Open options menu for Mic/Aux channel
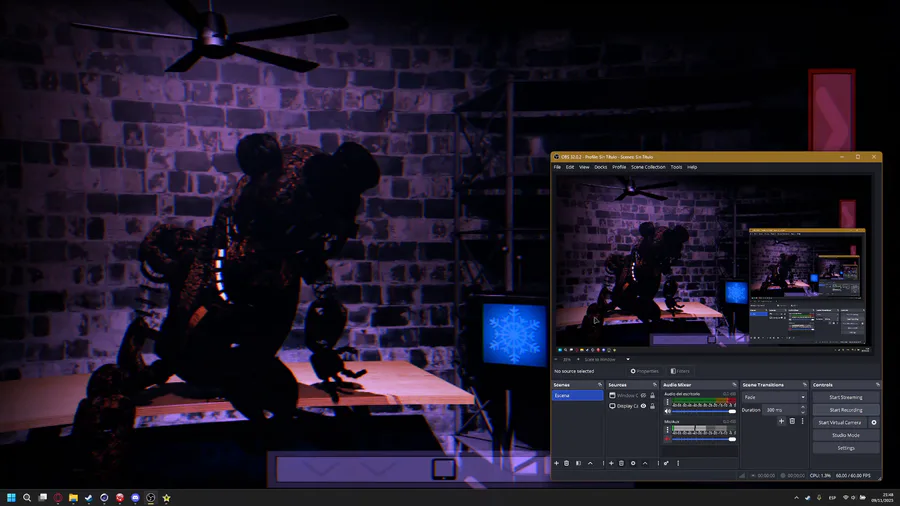This screenshot has height=506, width=900. (x=667, y=430)
